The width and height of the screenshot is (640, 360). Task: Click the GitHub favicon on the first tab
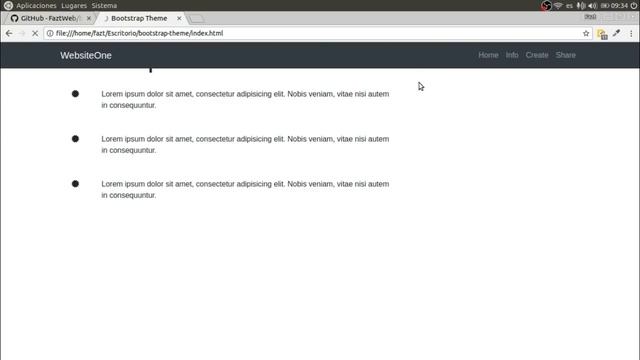click(x=14, y=18)
